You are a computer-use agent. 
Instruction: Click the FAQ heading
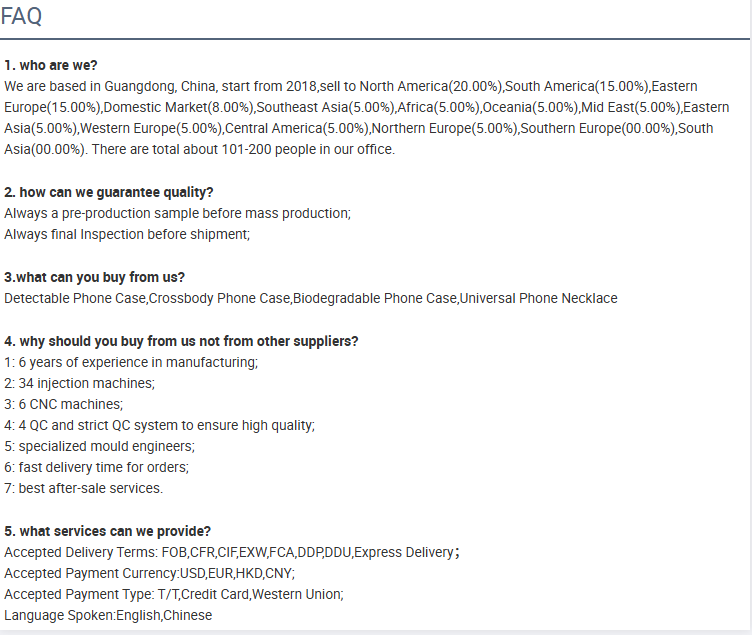pos(22,16)
